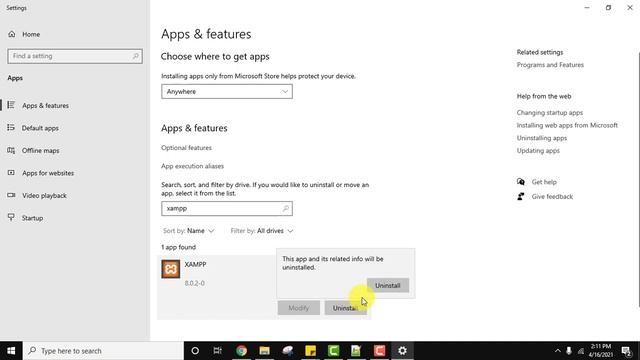Screen dimensions: 640x360
Task: Click the search icon in the xampp field
Action: (286, 209)
